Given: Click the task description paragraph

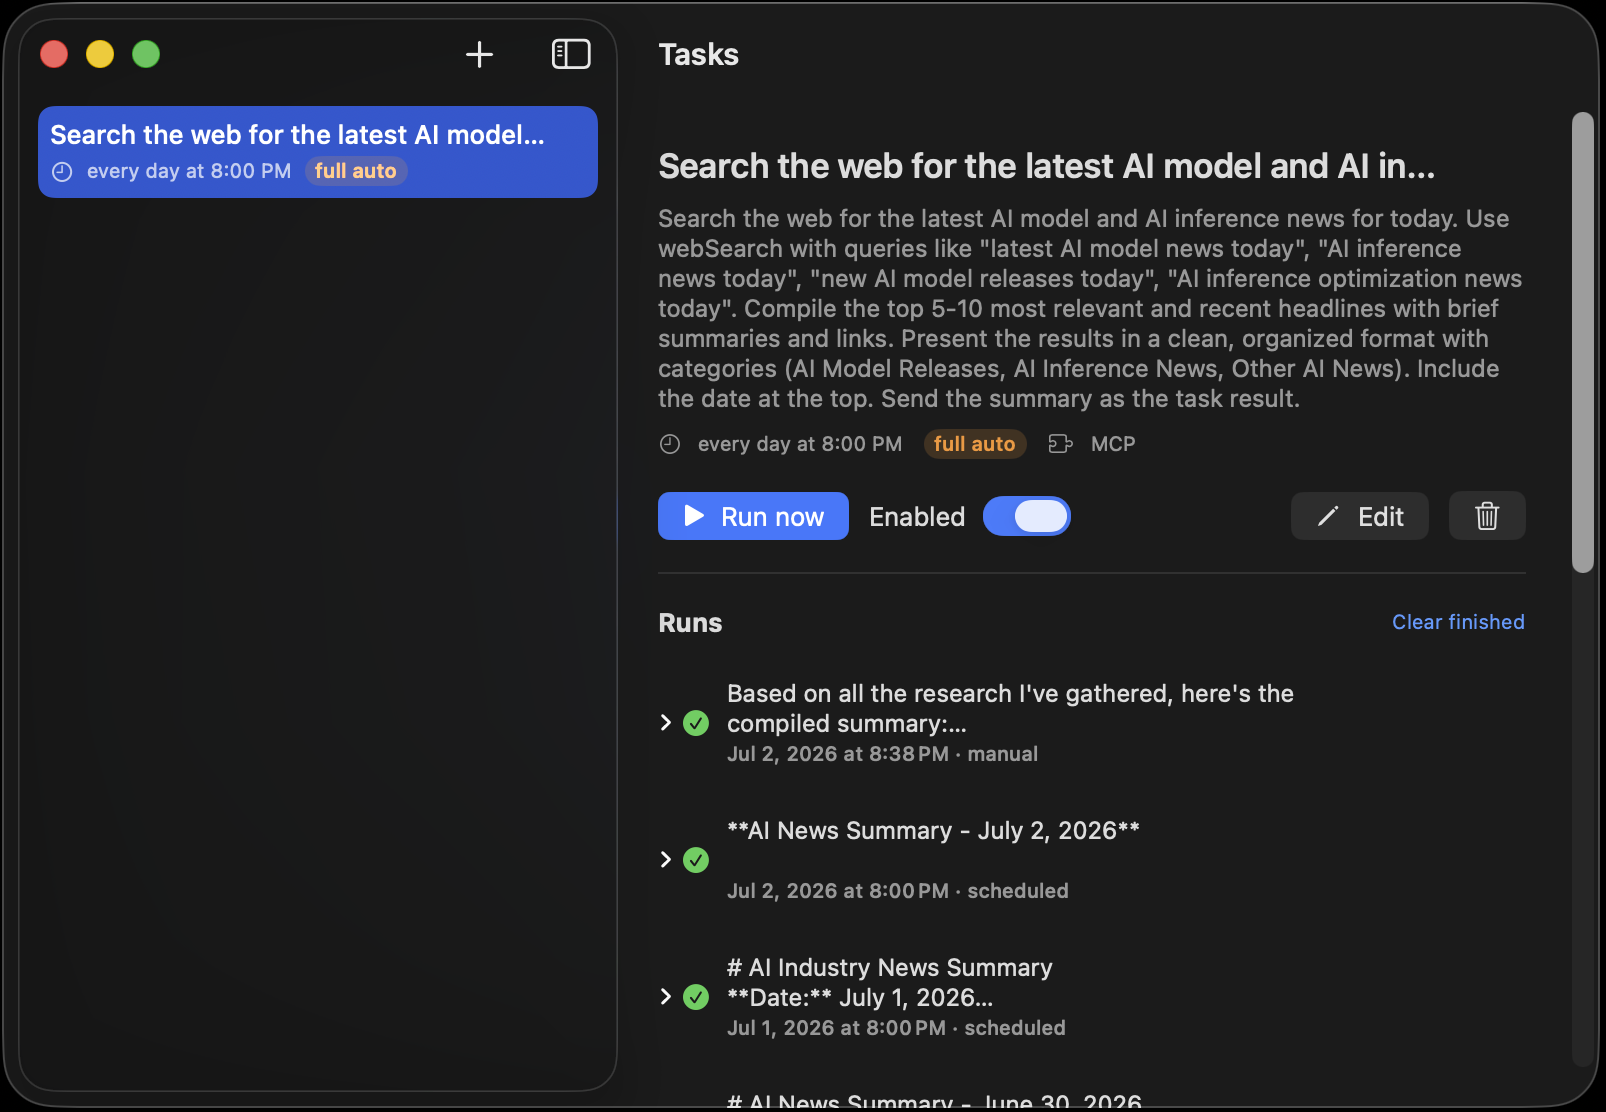Looking at the screenshot, I should pos(1090,309).
